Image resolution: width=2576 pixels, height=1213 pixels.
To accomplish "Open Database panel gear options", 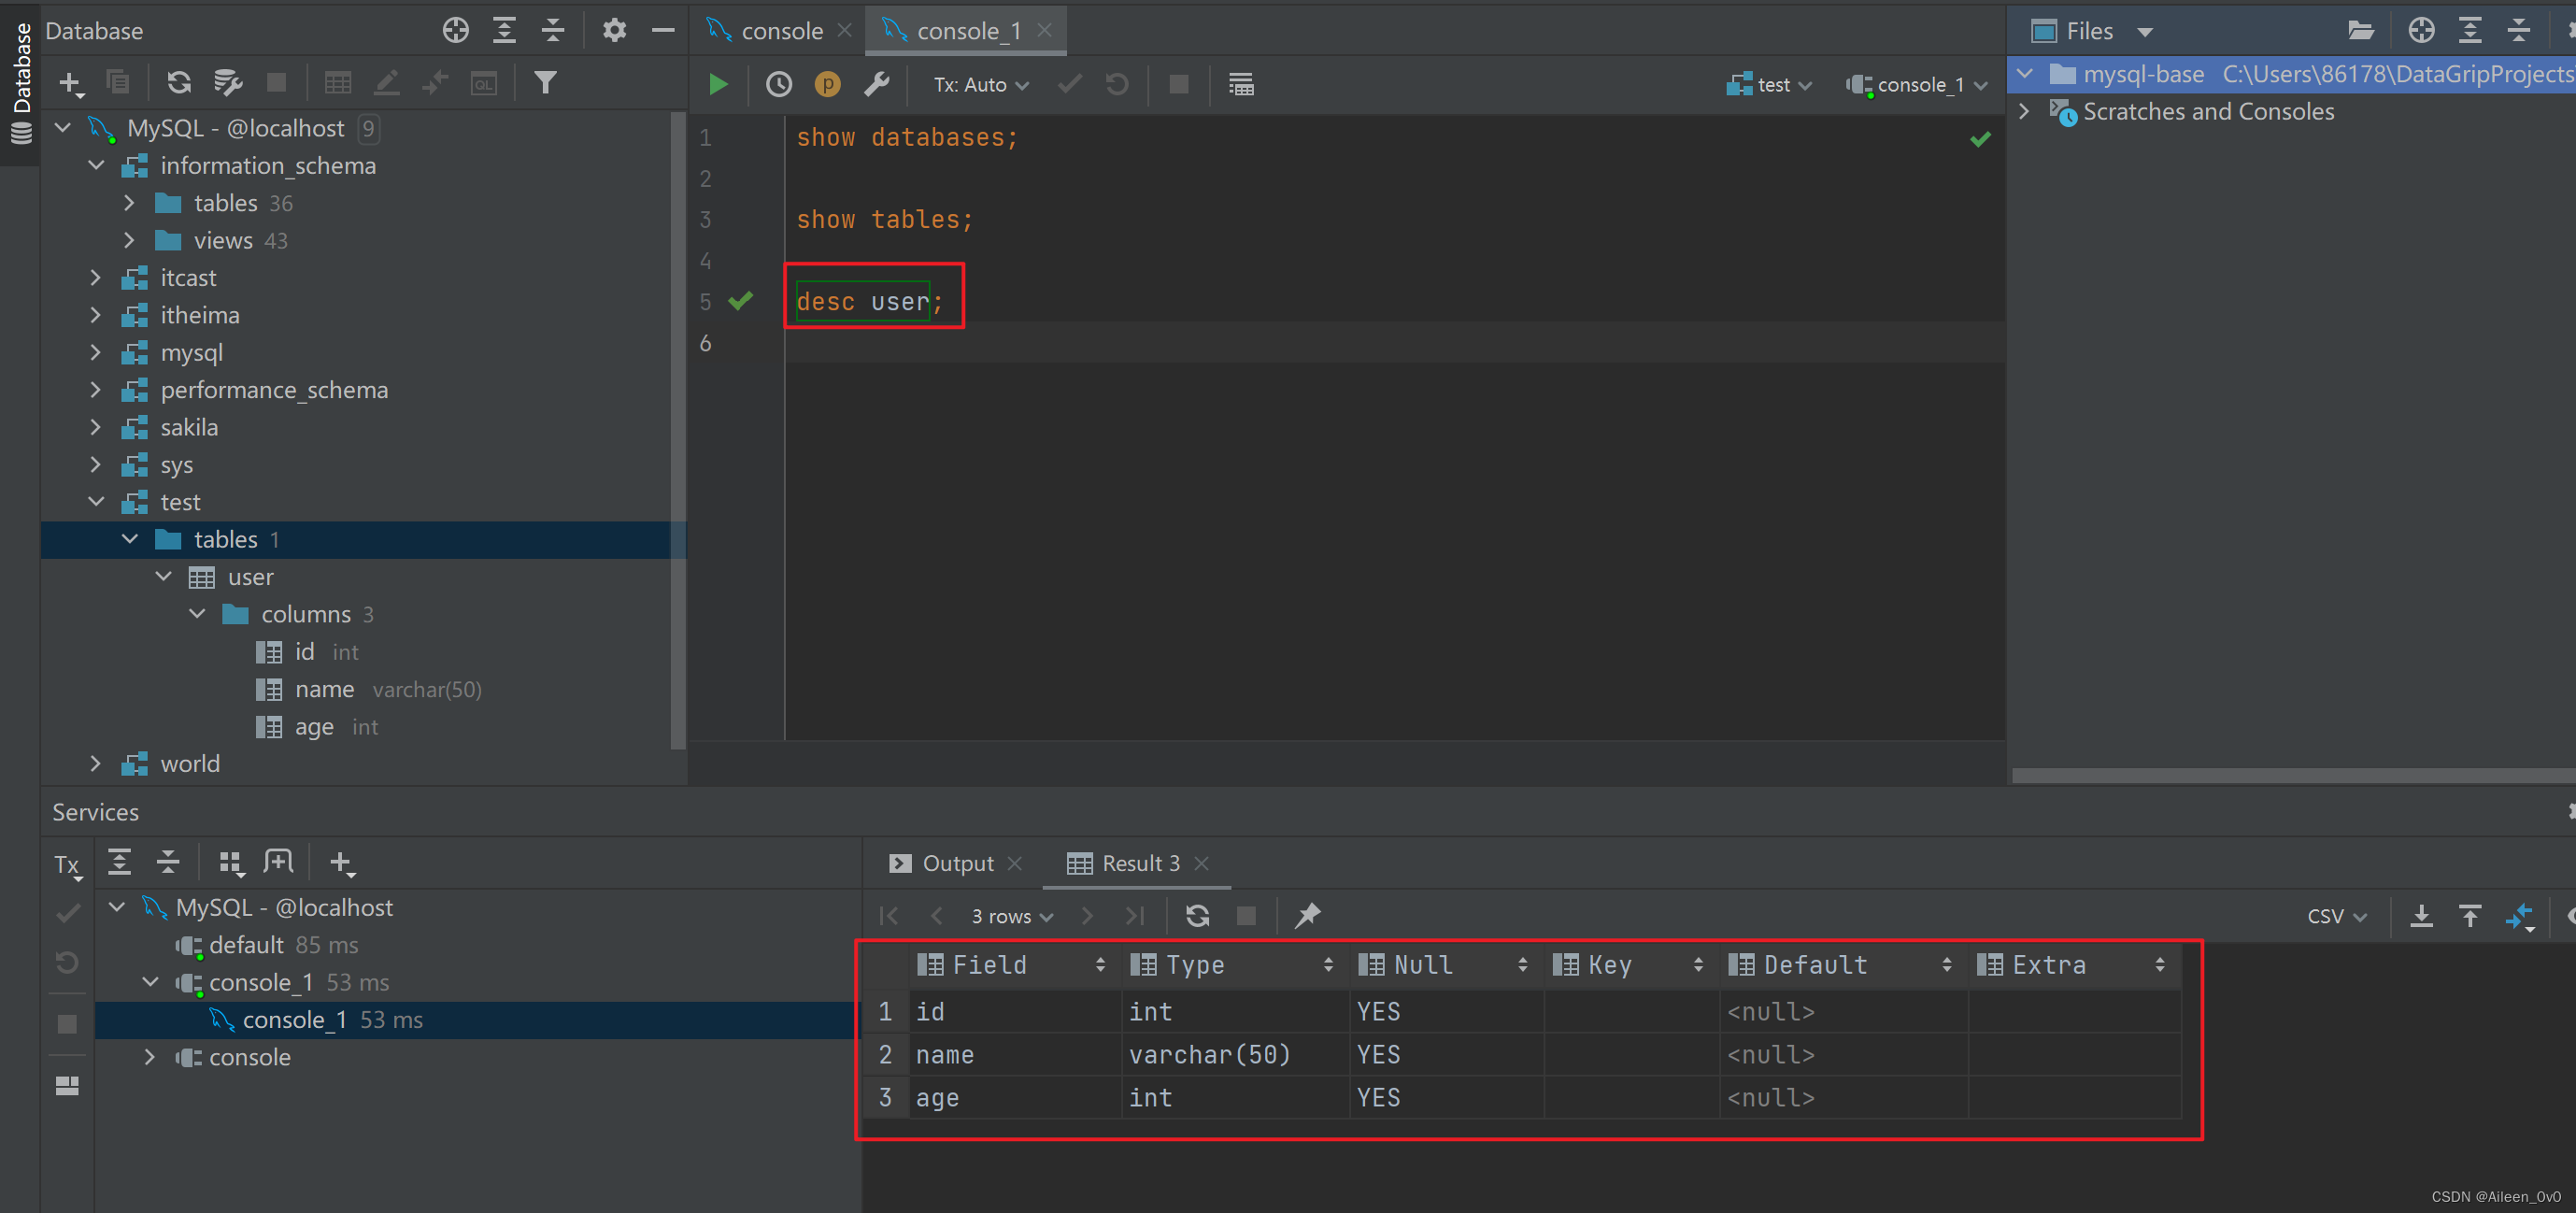I will coord(614,31).
